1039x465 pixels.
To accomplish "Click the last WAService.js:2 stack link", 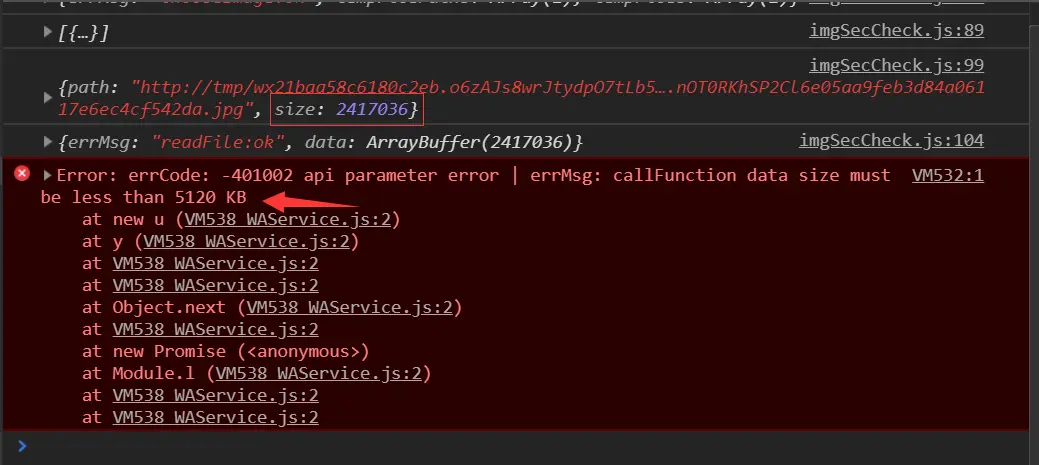I will coord(215,417).
